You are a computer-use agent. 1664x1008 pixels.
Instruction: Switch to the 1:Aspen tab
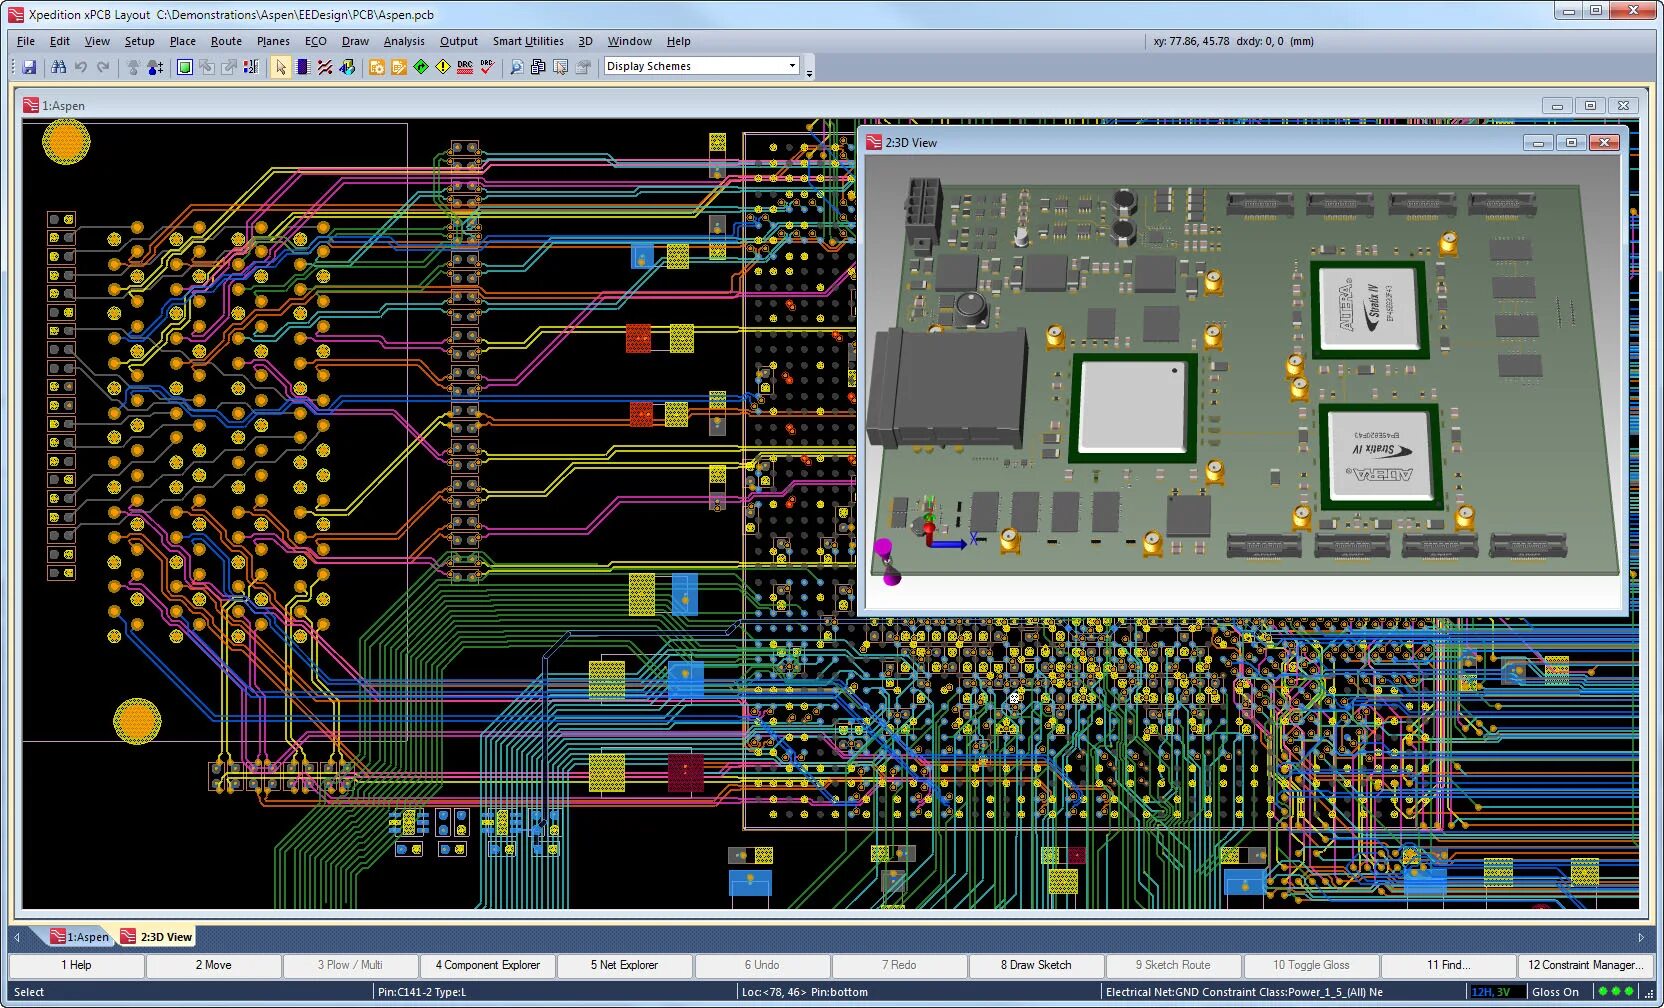[x=80, y=937]
